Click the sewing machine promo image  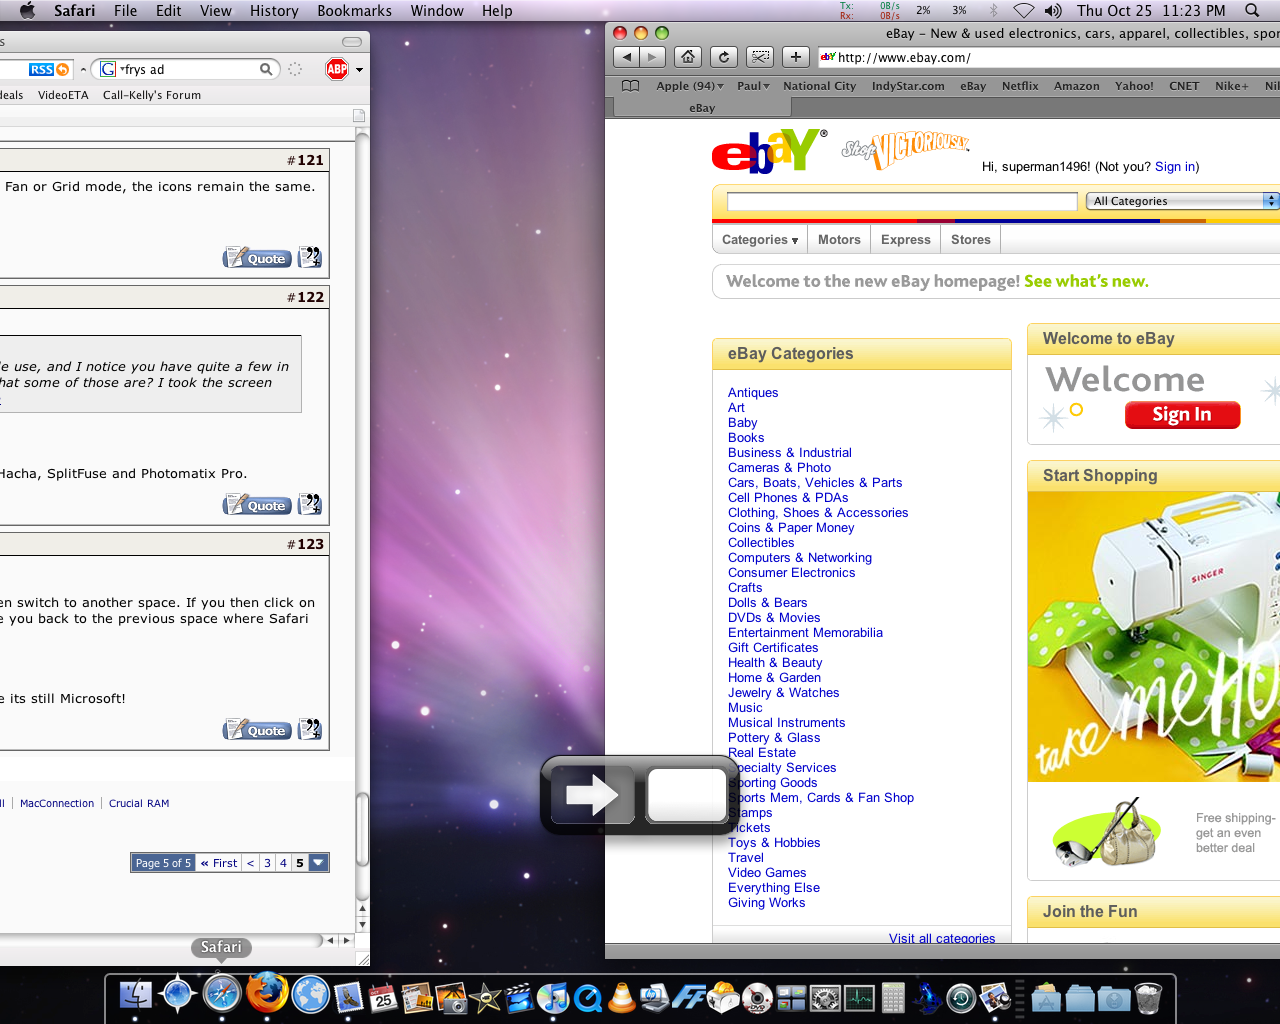[1154, 636]
